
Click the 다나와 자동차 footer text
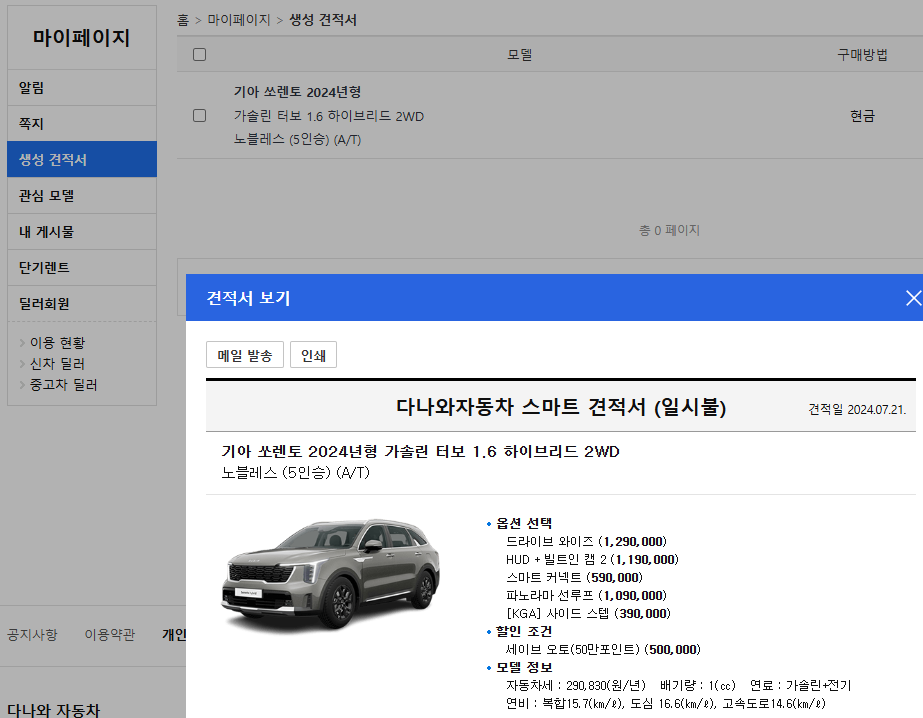point(54,710)
